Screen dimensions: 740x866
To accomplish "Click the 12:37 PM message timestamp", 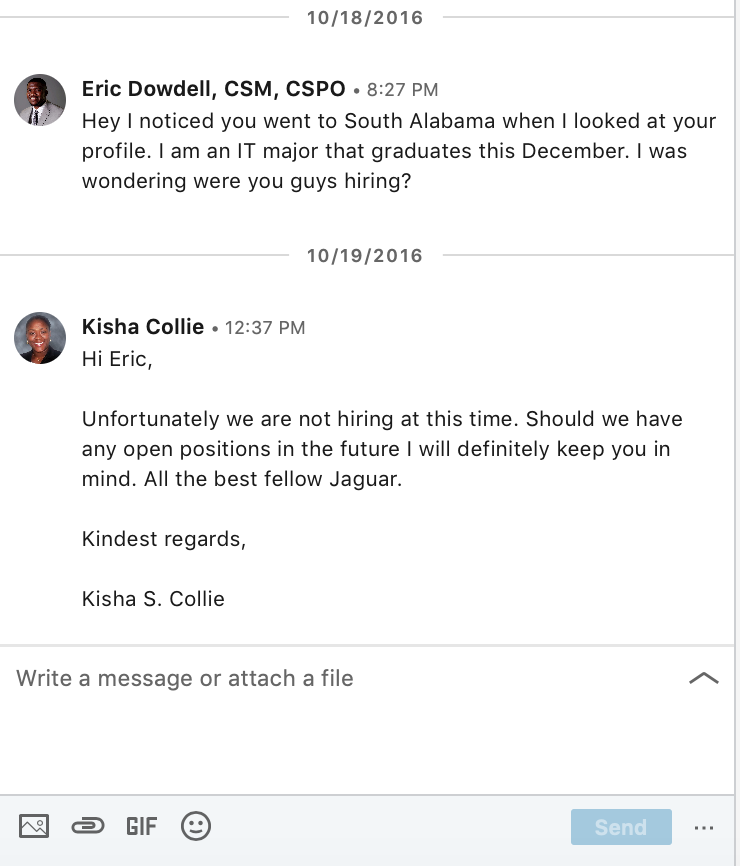I will tap(265, 328).
